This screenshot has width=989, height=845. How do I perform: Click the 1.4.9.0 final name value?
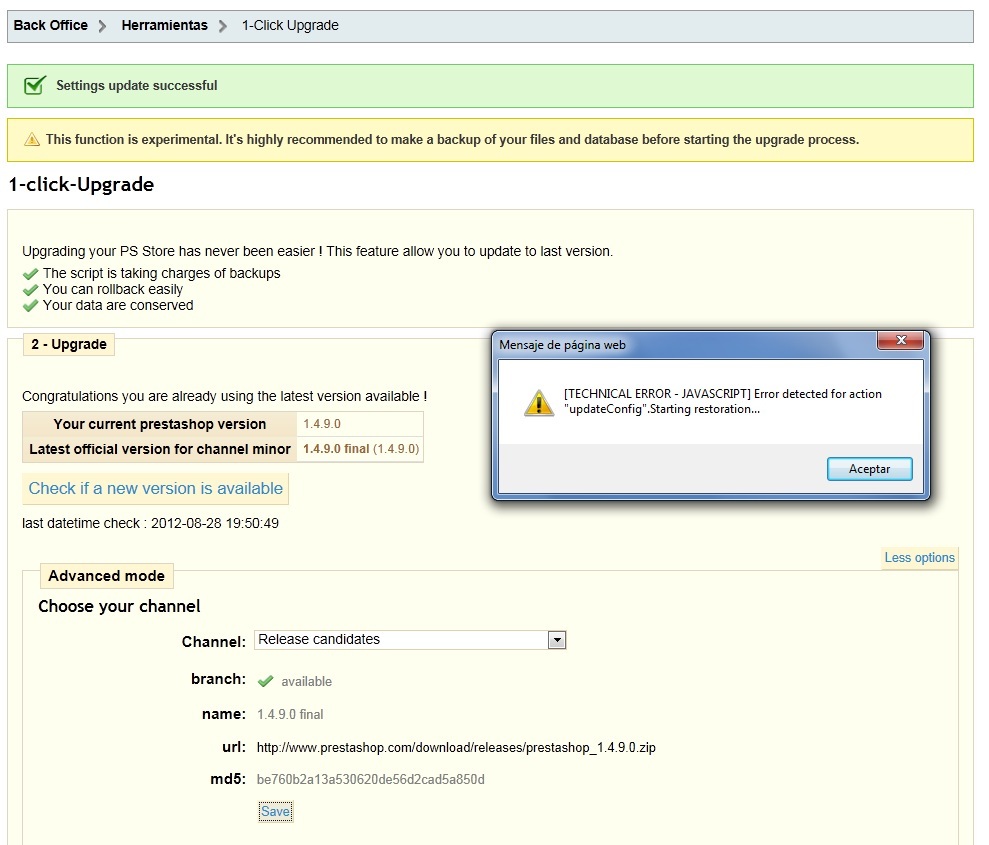coord(290,714)
